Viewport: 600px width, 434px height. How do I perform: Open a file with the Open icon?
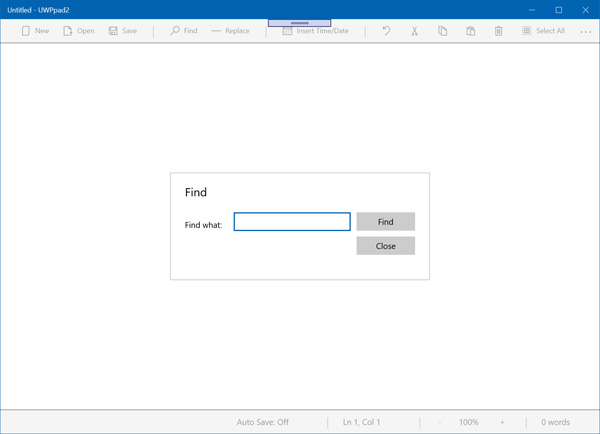coord(68,31)
